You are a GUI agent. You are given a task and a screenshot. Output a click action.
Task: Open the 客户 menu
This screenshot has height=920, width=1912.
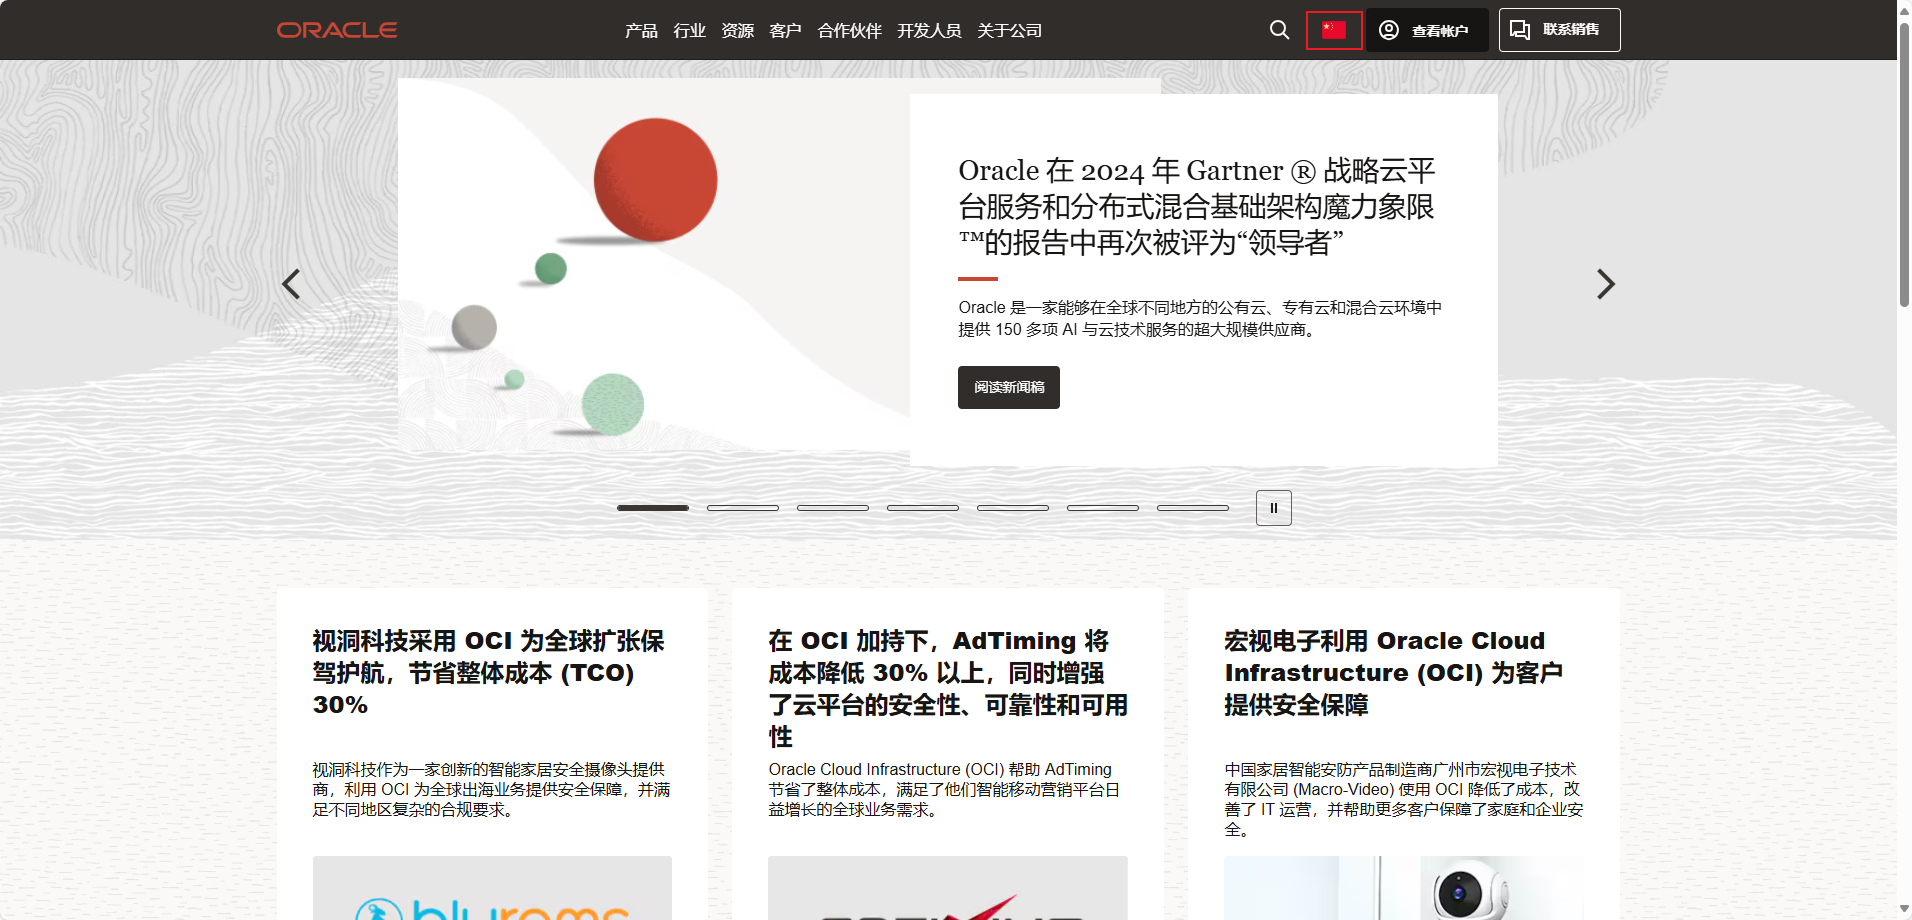tap(785, 31)
